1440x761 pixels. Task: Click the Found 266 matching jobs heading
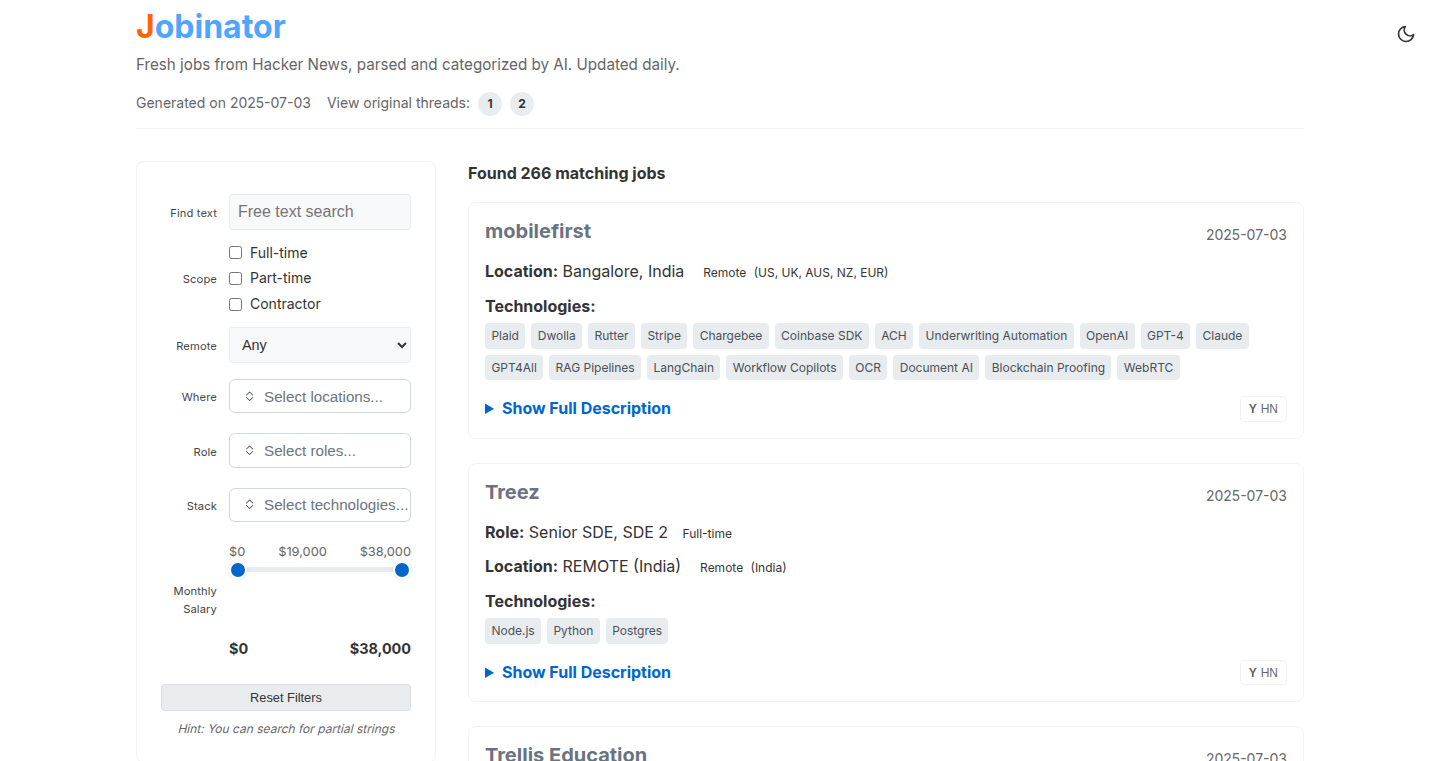[566, 173]
